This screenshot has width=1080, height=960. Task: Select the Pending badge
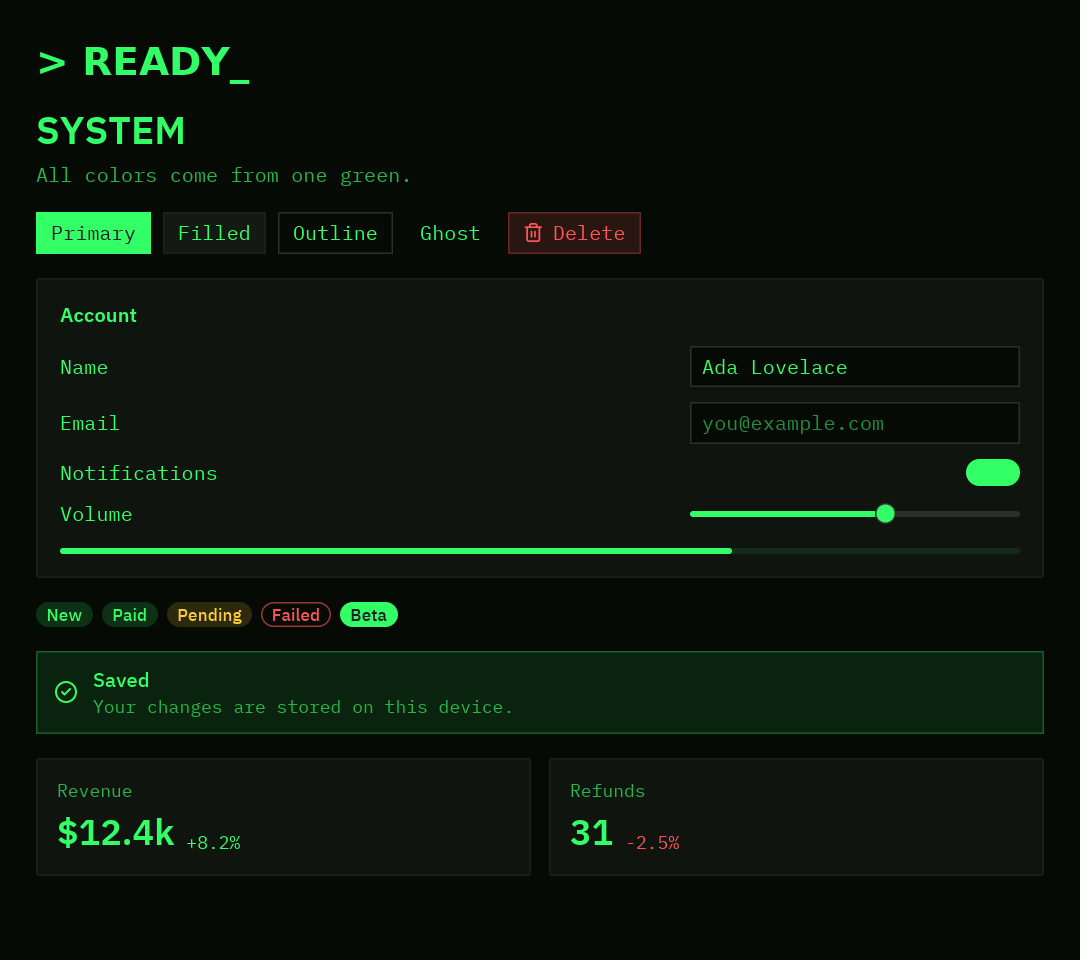(209, 615)
